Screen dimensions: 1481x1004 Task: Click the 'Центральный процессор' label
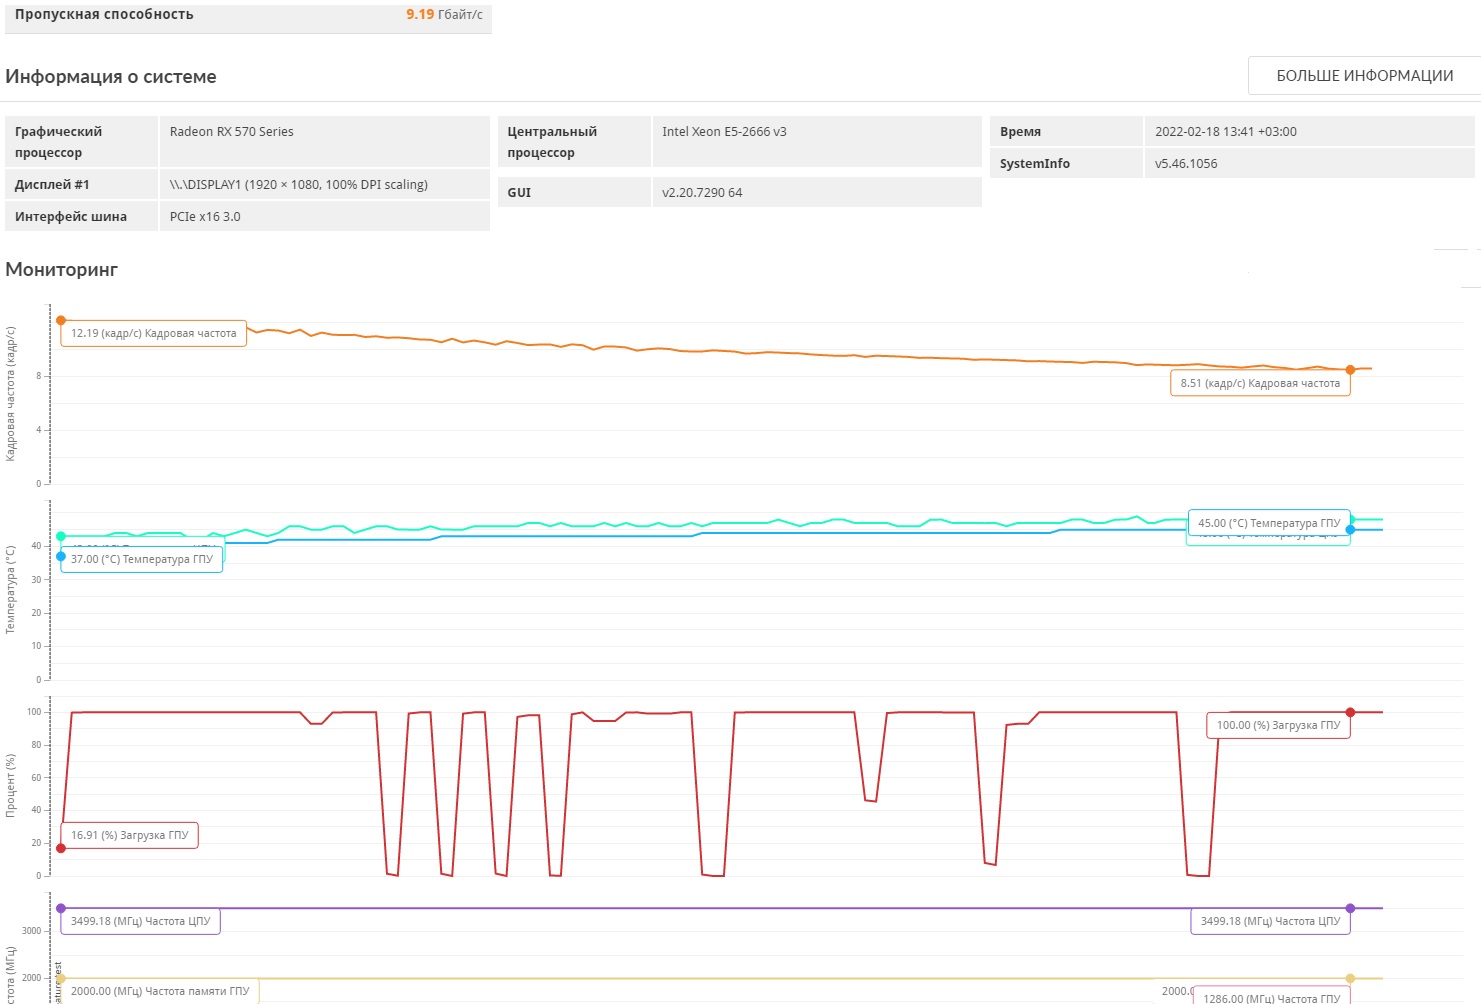coord(552,142)
